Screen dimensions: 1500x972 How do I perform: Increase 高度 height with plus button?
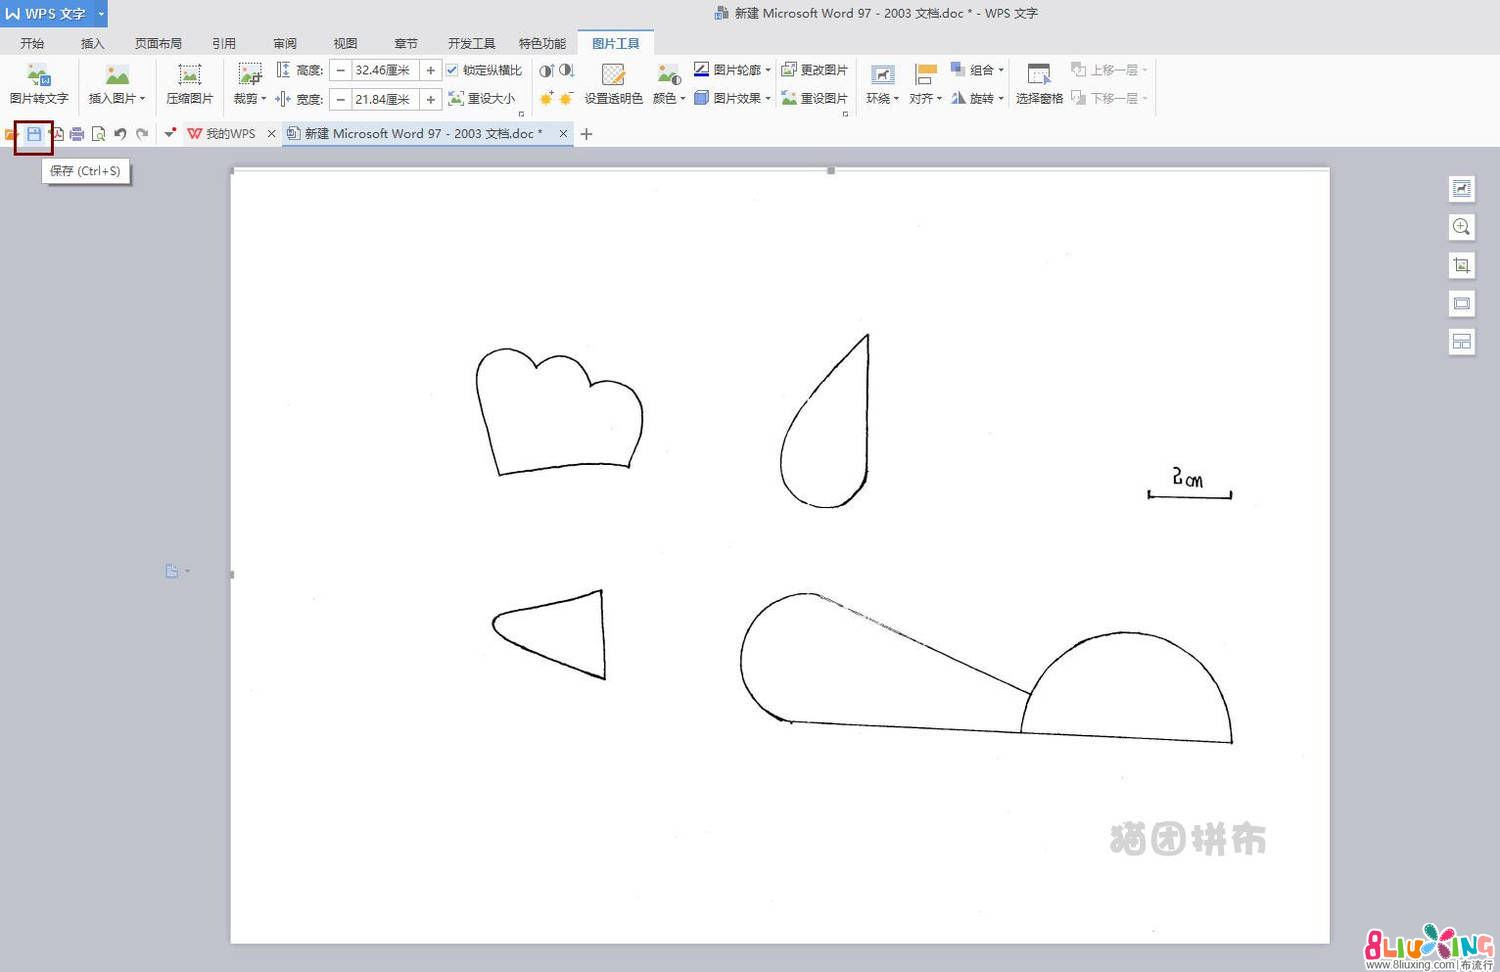pos(431,70)
